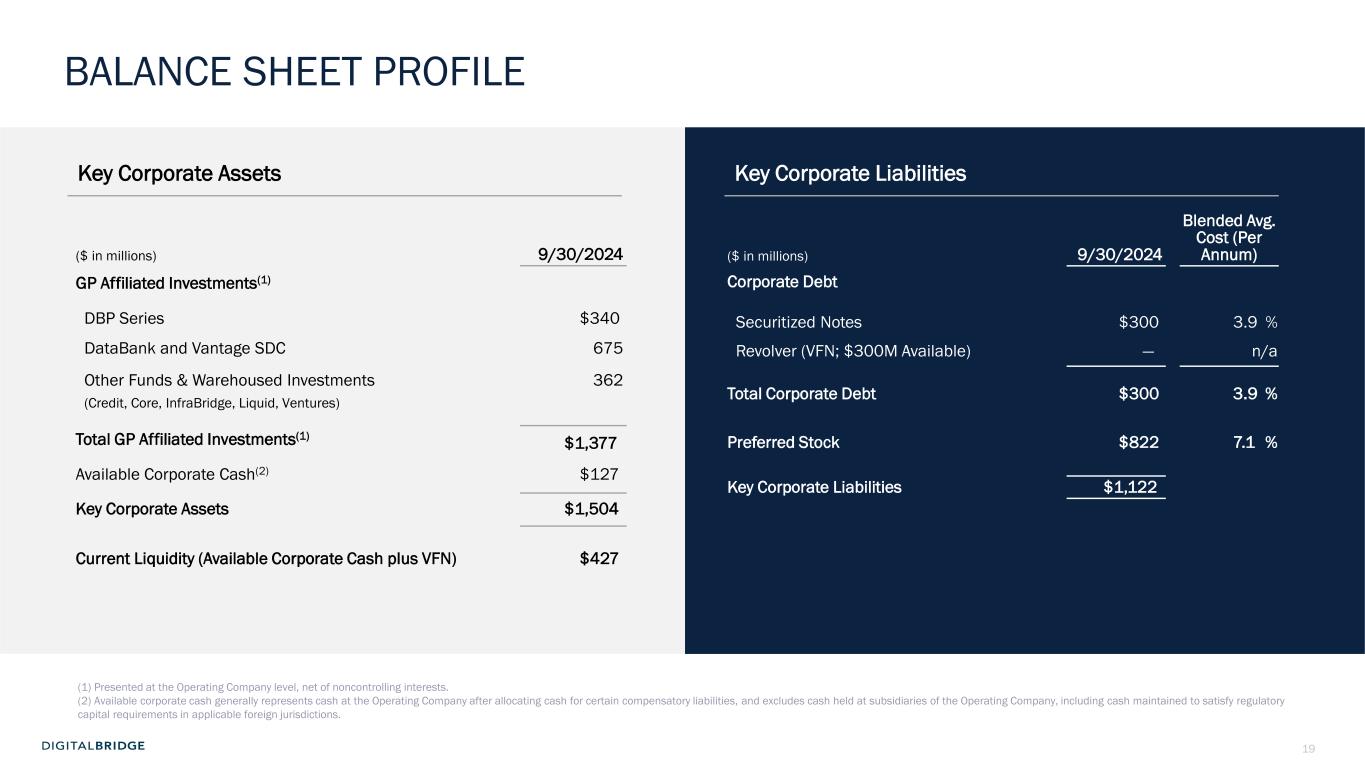Select the $1,504 Key Corporate Assets value
Screen dimensions: 1365x768
coord(590,509)
